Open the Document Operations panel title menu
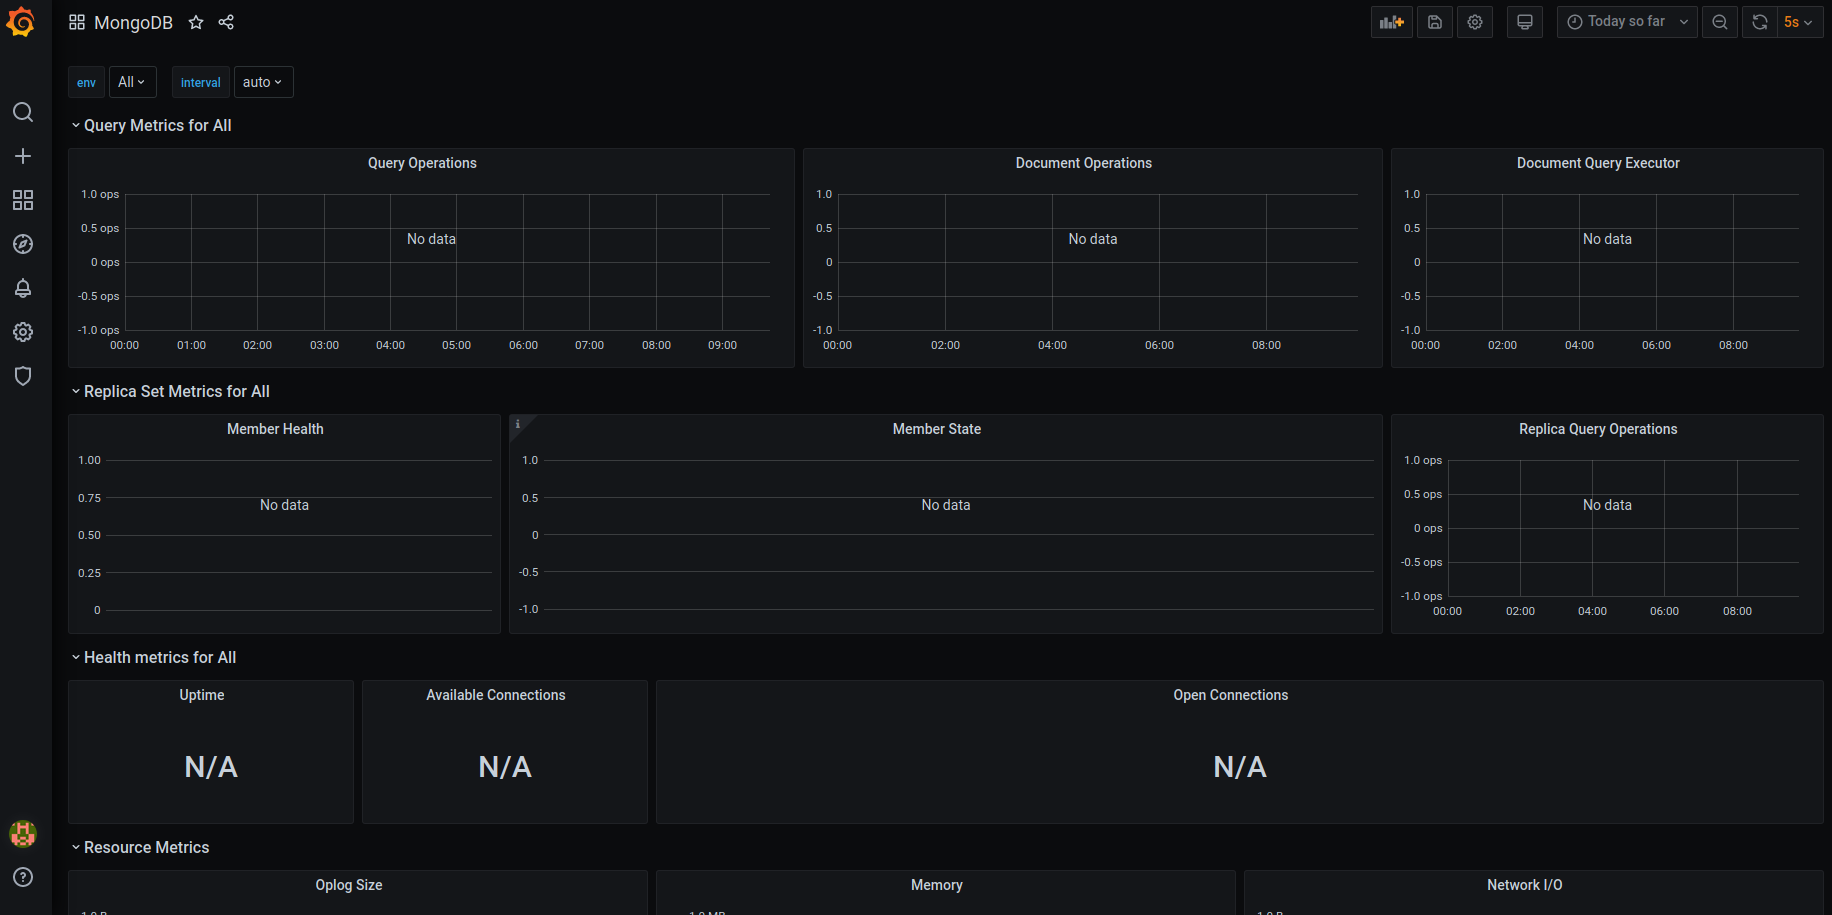 point(1084,163)
